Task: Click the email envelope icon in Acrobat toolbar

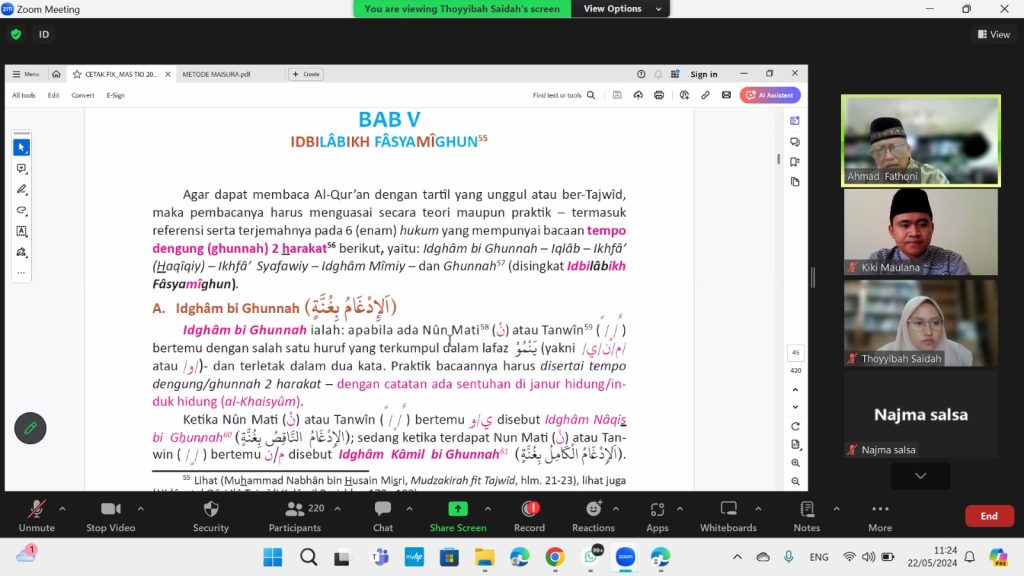Action: (726, 95)
